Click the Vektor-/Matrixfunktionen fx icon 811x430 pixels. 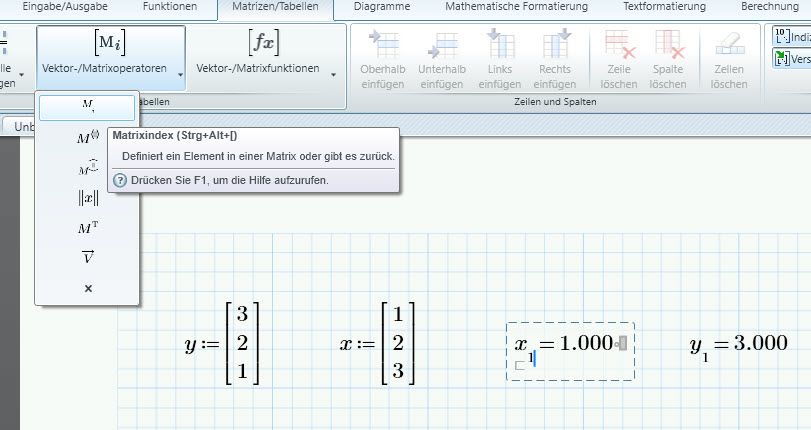(x=264, y=42)
